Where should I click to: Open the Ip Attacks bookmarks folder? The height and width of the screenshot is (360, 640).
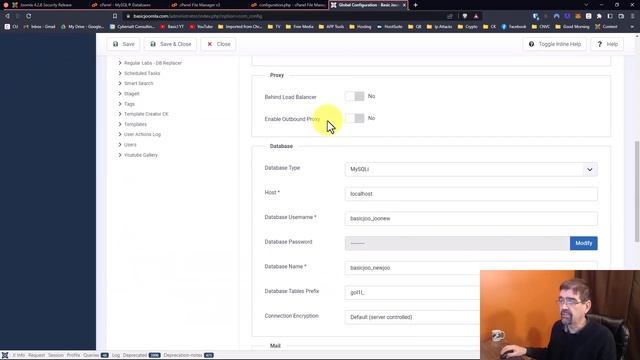tap(440, 27)
